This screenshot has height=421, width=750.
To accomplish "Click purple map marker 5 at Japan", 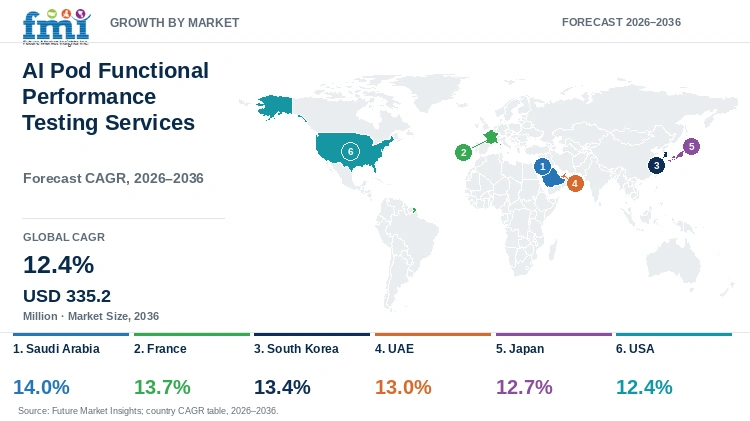I will tap(691, 146).
